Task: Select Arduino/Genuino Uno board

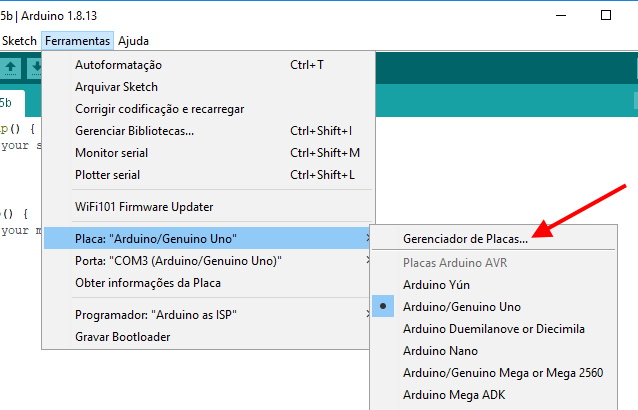Action: [494, 306]
